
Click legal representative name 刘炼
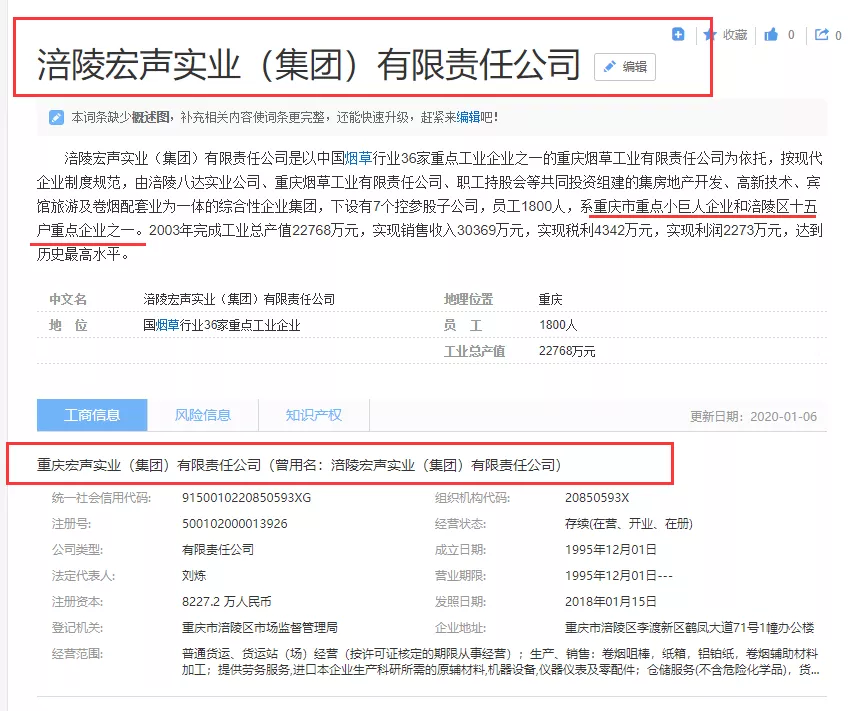[194, 576]
